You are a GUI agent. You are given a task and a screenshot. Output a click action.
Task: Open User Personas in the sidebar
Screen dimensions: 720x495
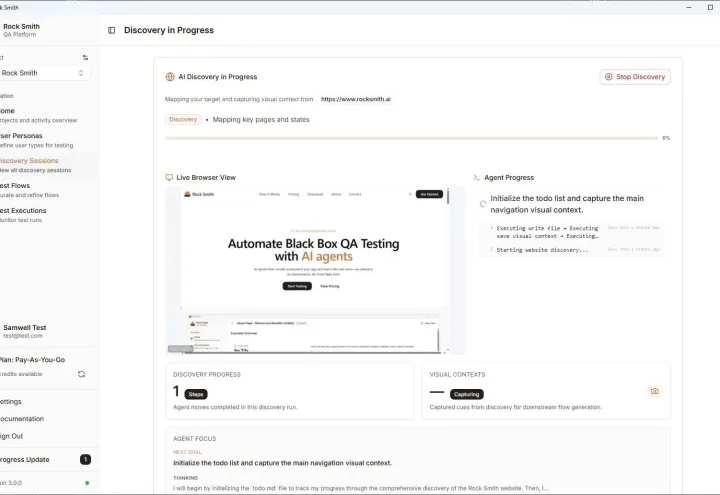pyautogui.click(x=37, y=140)
